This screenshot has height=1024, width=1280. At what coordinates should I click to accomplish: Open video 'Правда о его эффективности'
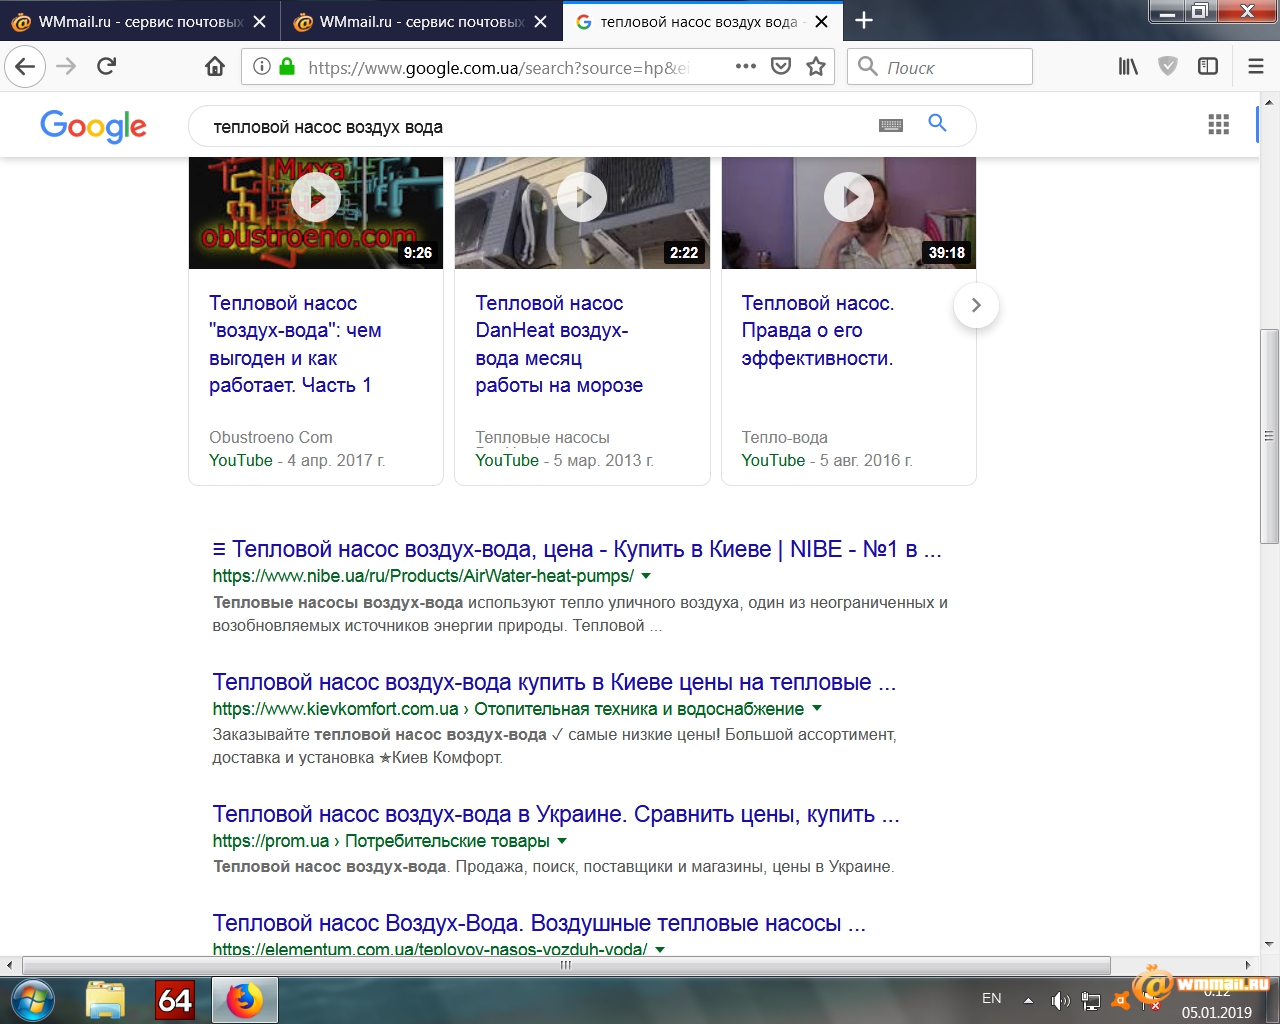(x=818, y=330)
